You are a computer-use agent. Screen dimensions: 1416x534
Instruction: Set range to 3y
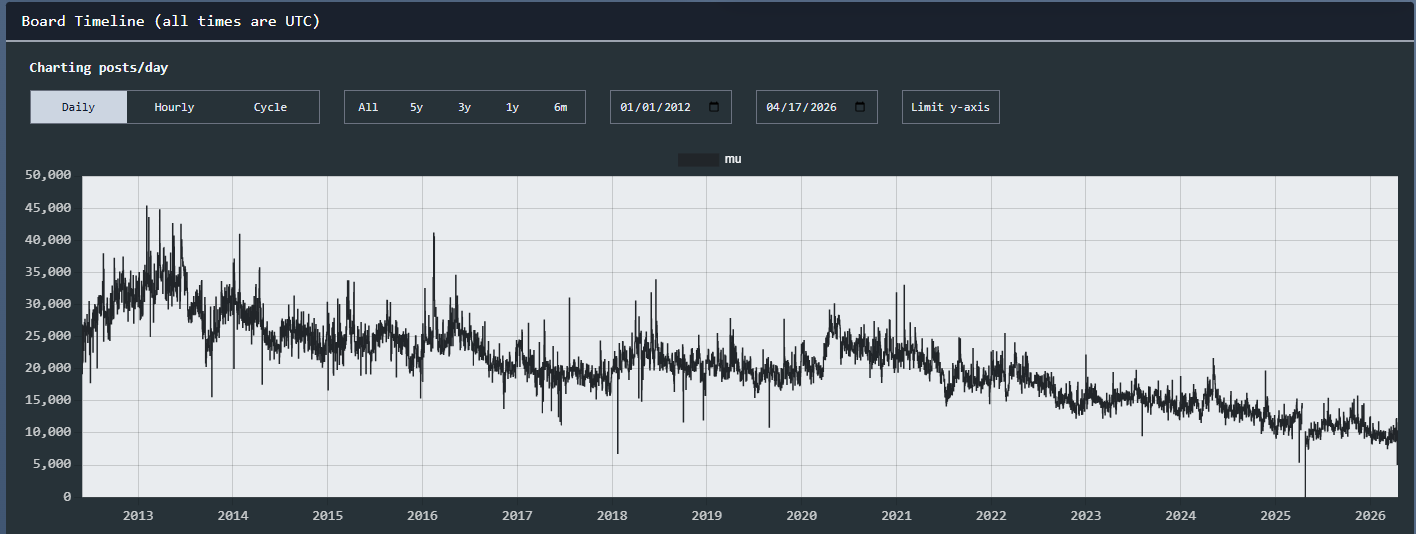click(x=464, y=107)
